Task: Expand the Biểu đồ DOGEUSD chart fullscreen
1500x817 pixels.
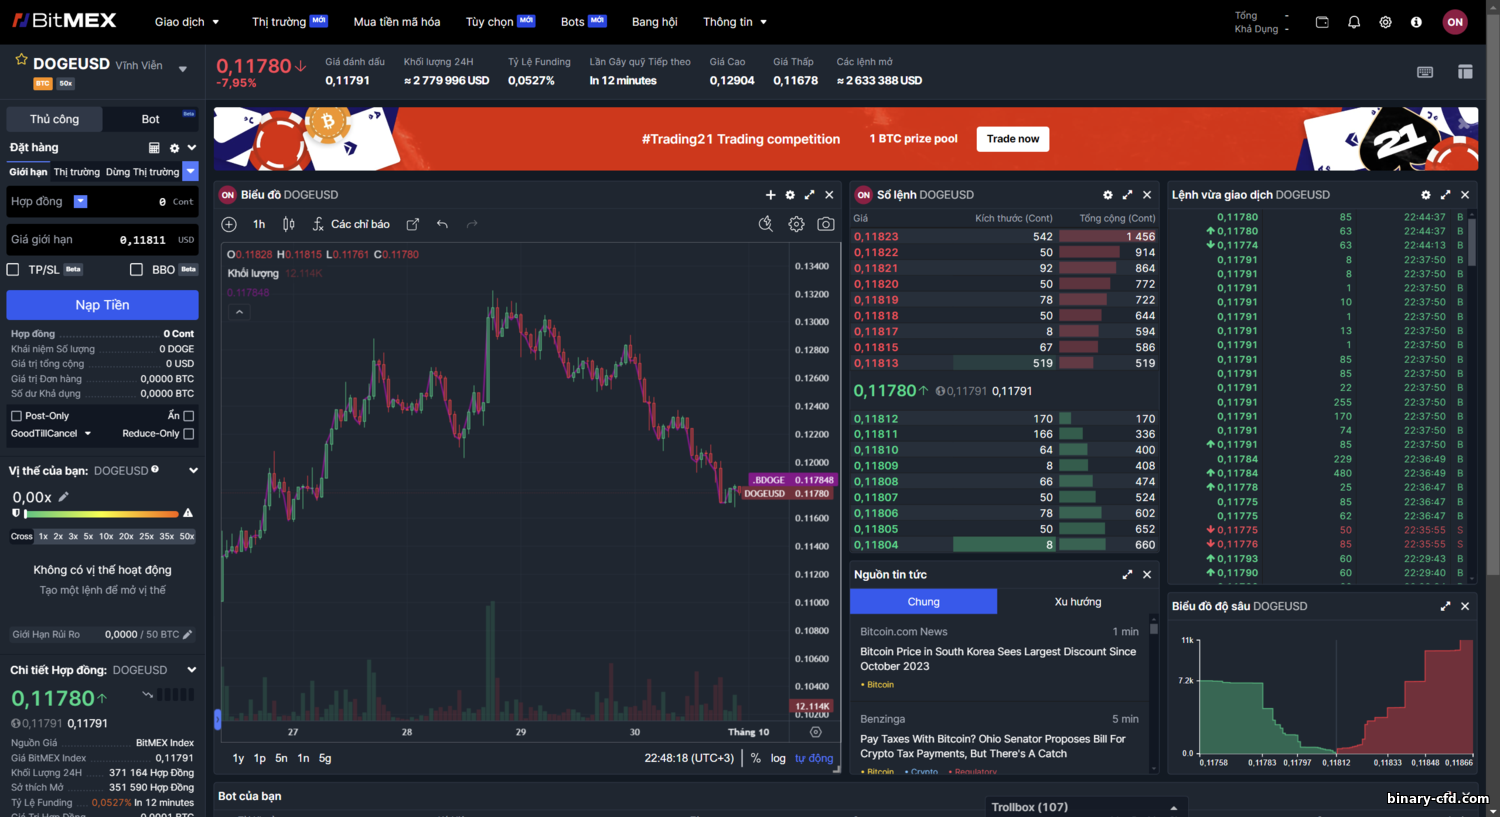Action: [x=810, y=195]
